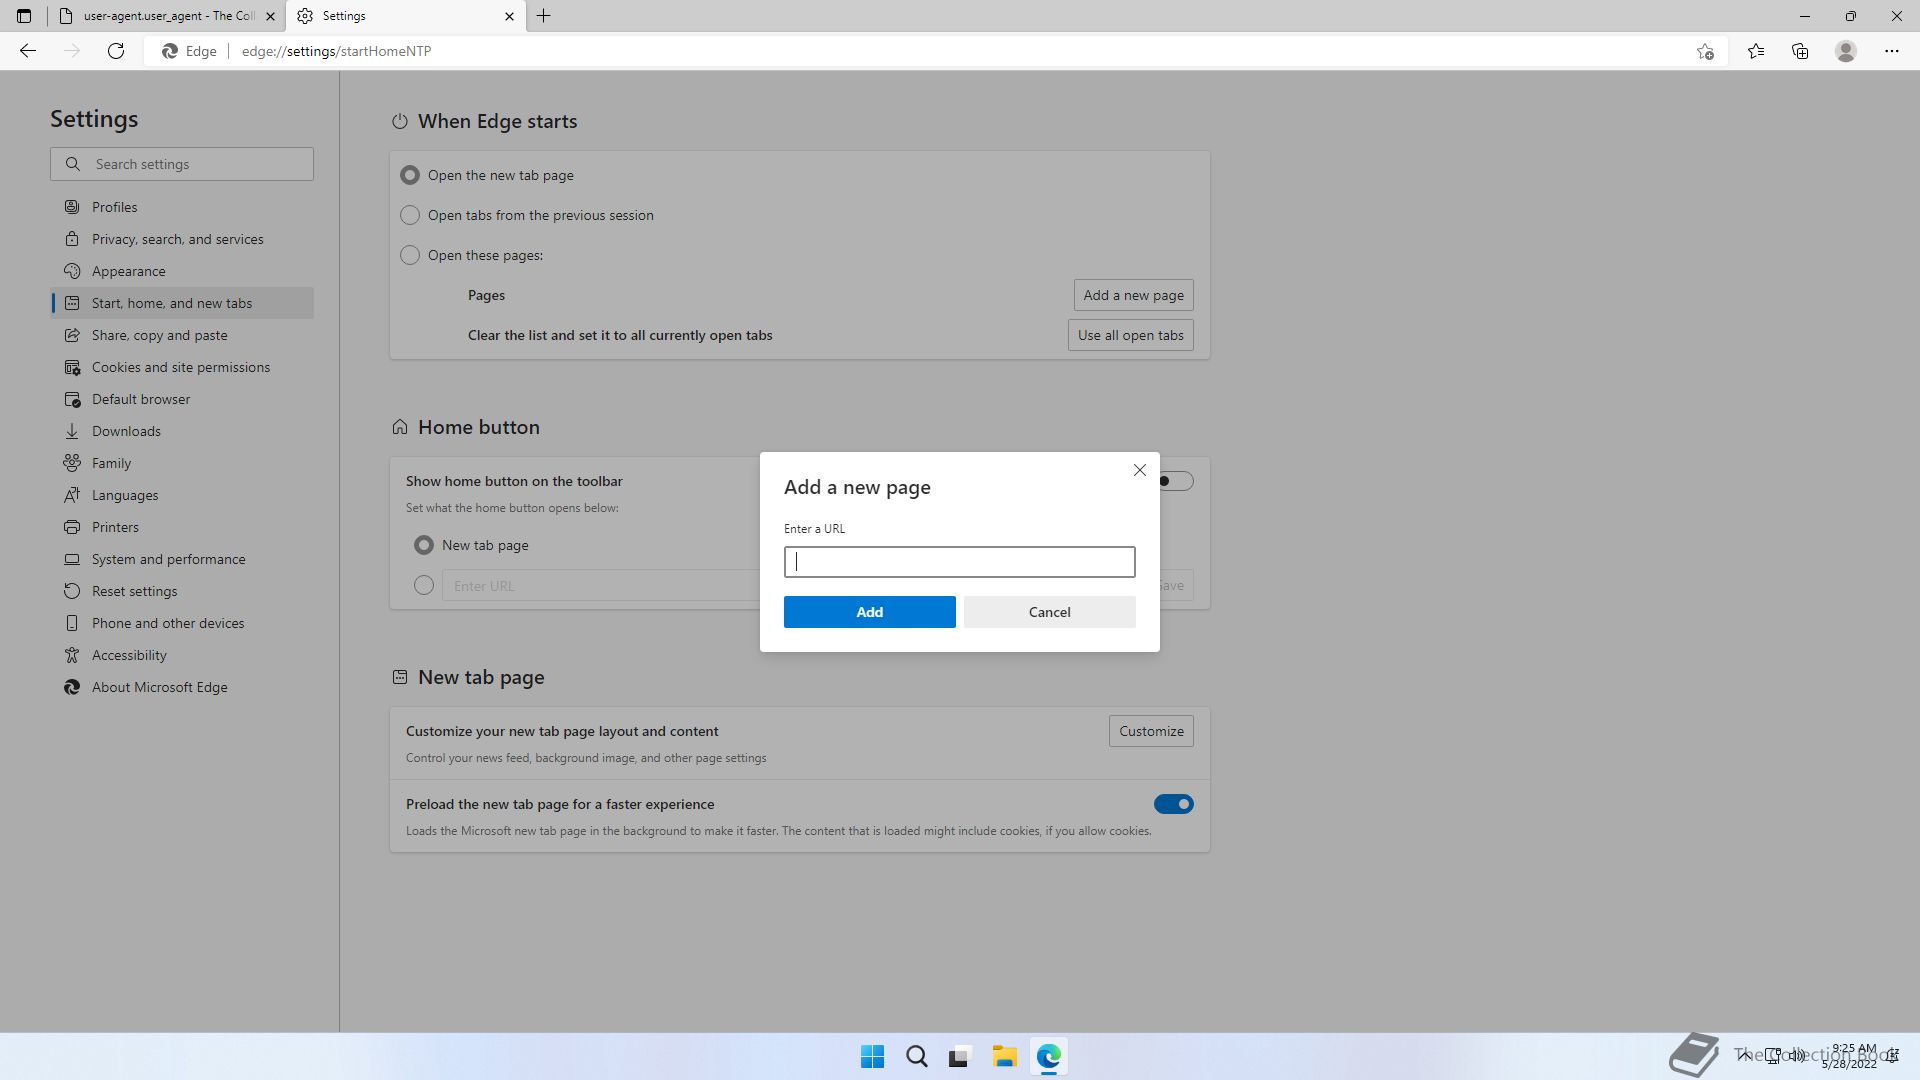
Task: Click the Refresh page icon
Action: [x=116, y=51]
